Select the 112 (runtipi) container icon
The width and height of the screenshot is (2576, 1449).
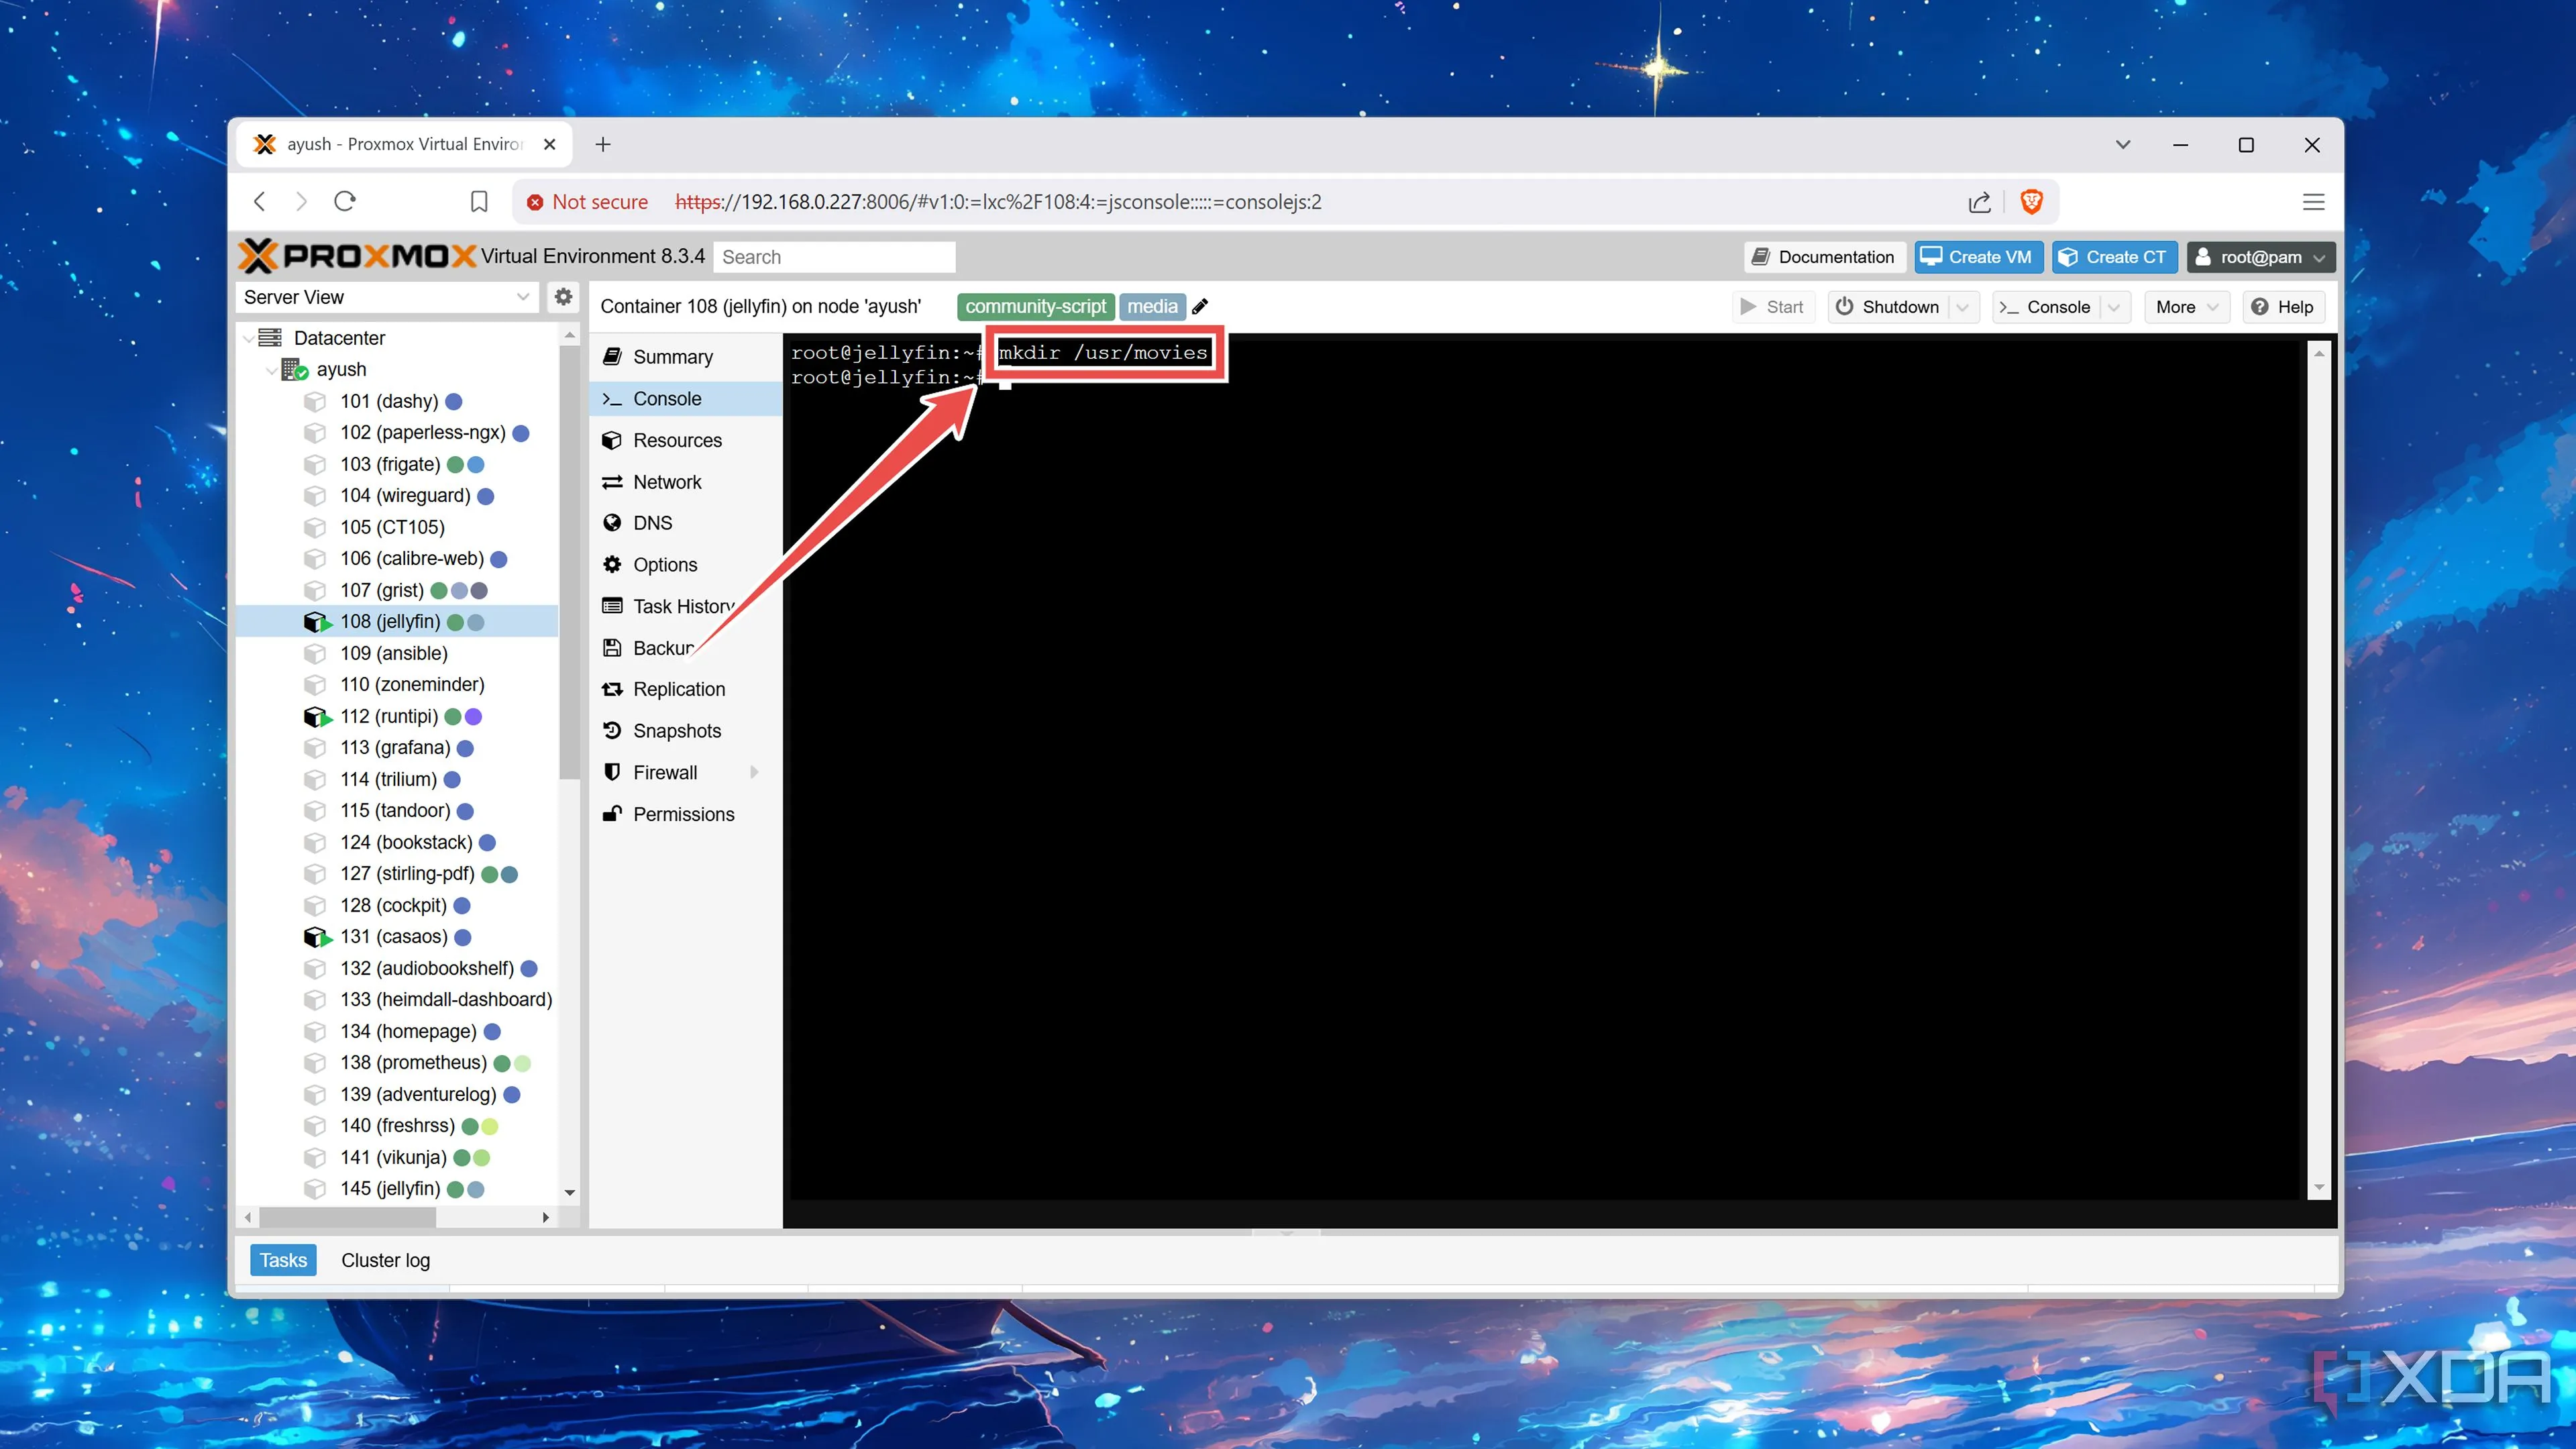316,717
